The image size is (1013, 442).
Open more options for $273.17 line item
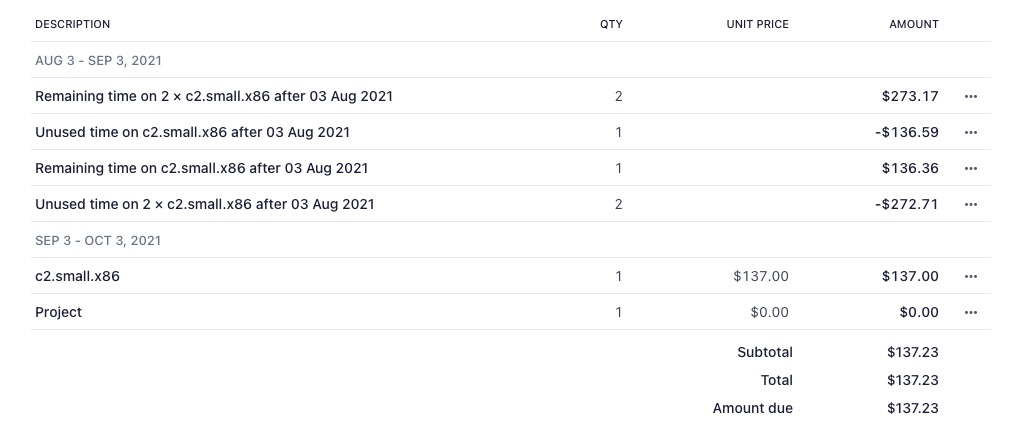tap(970, 97)
